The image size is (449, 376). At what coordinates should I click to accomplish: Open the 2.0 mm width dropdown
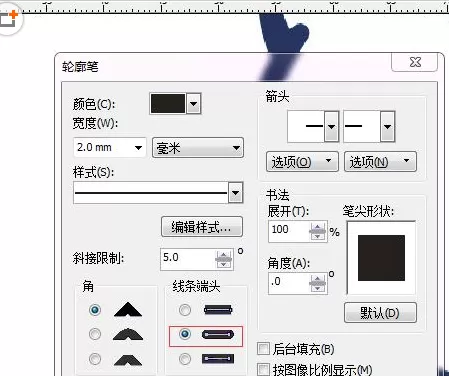click(x=138, y=148)
